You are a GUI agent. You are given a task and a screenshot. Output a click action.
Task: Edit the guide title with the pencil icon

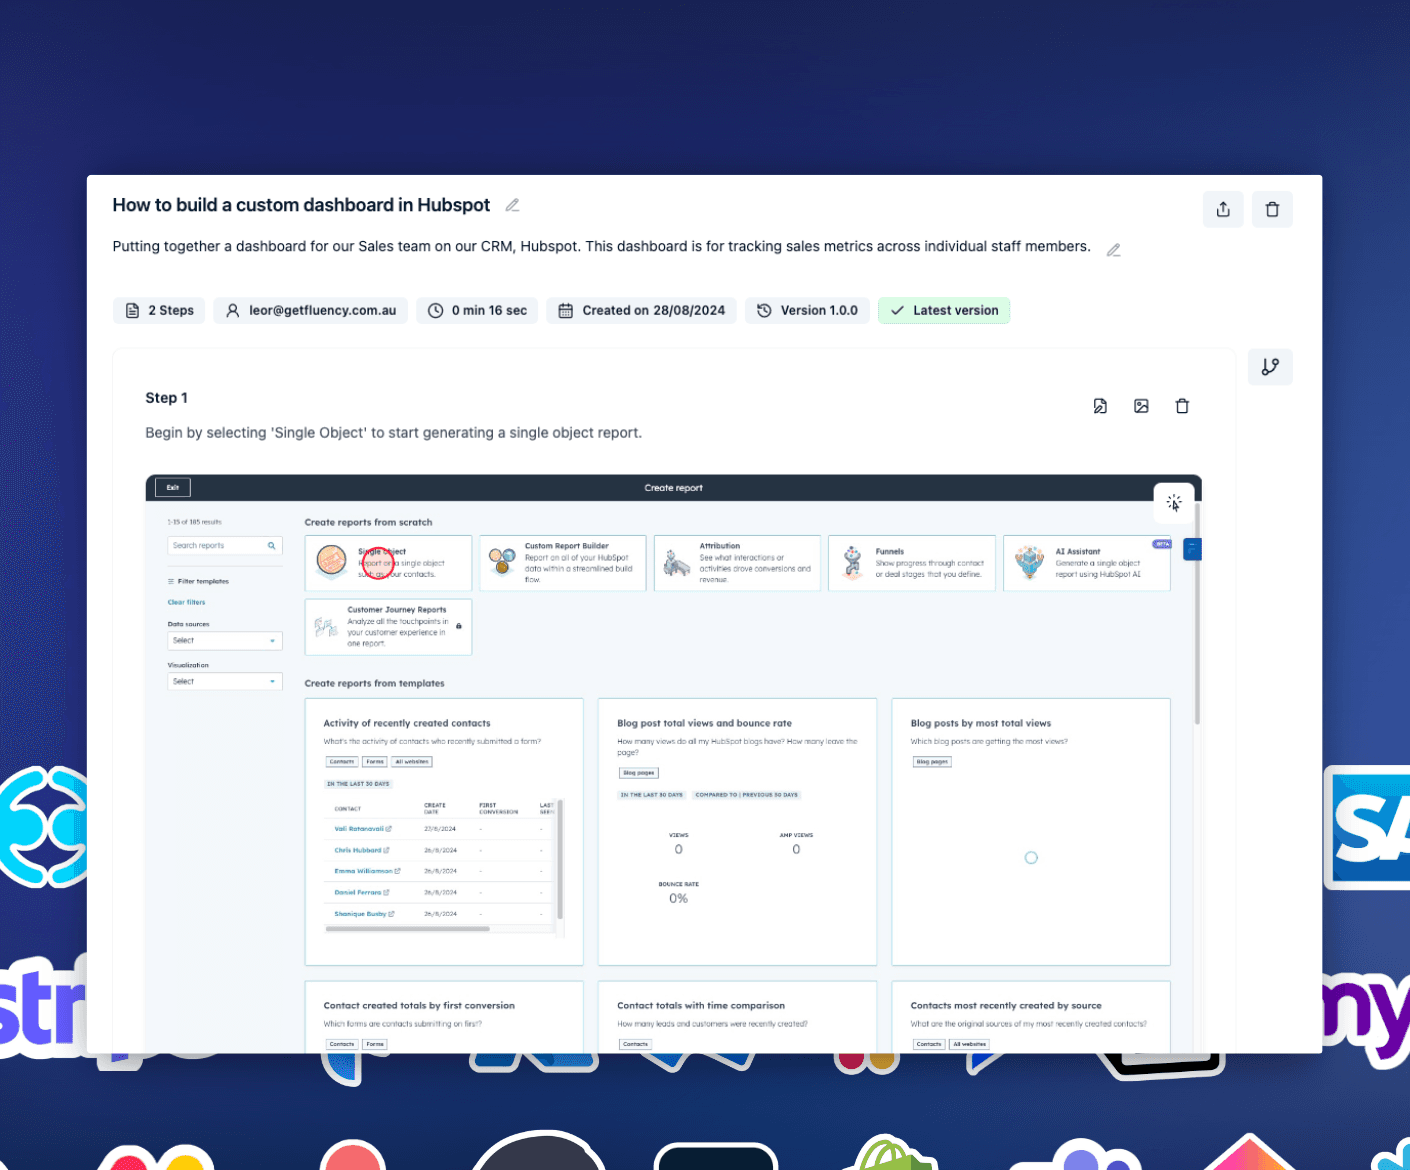click(x=512, y=205)
